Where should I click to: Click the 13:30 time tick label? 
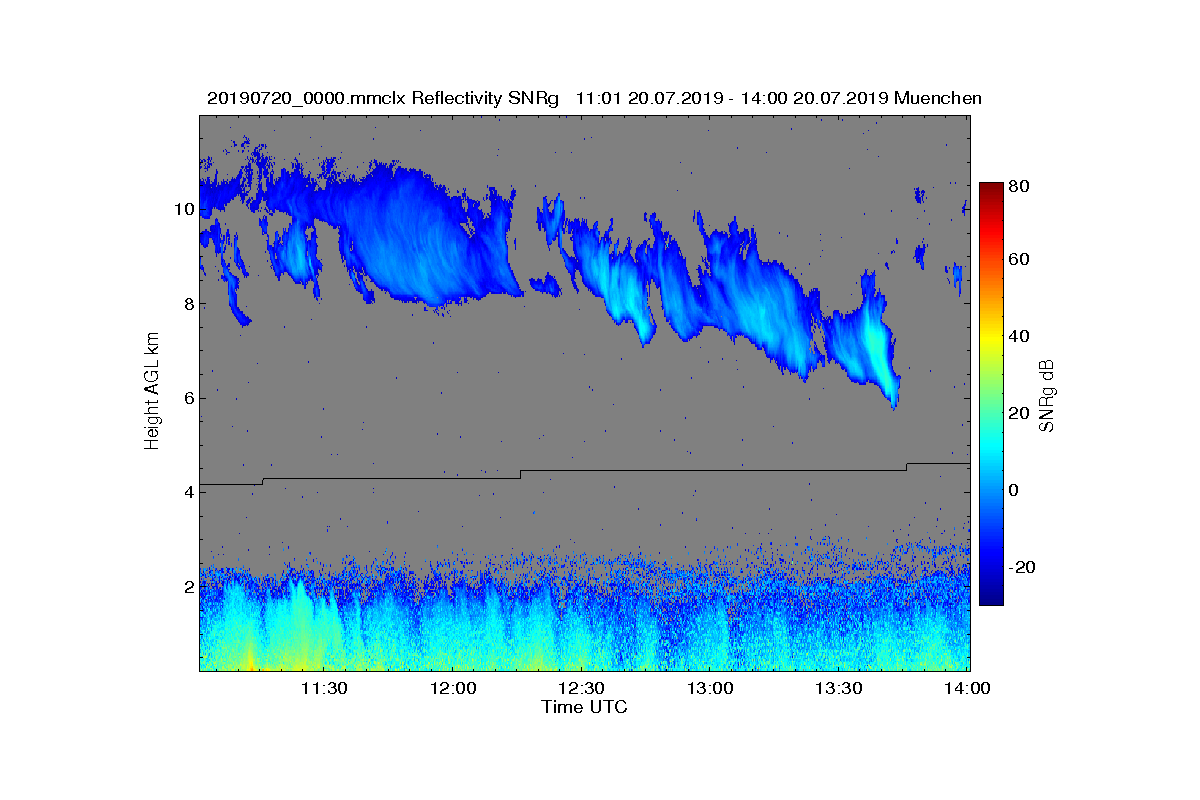(x=840, y=688)
